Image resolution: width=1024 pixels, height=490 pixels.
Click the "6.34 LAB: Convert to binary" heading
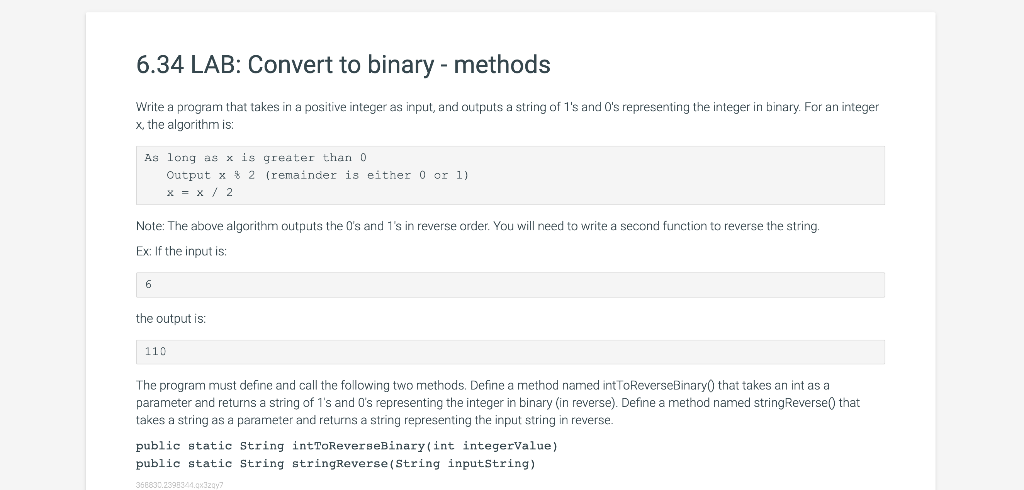(343, 65)
